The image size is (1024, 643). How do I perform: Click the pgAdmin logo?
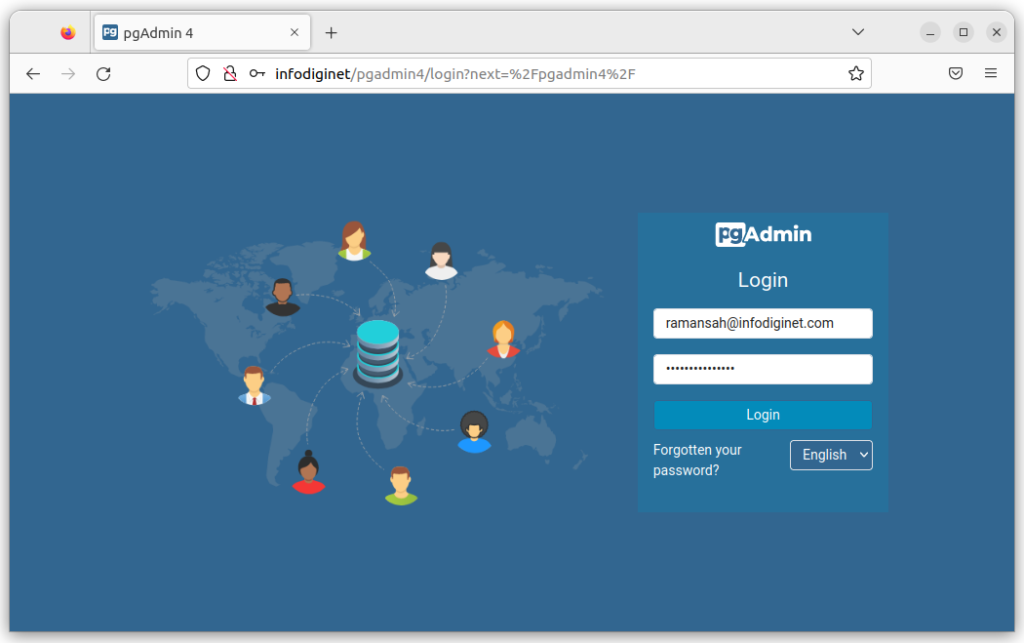coord(763,234)
